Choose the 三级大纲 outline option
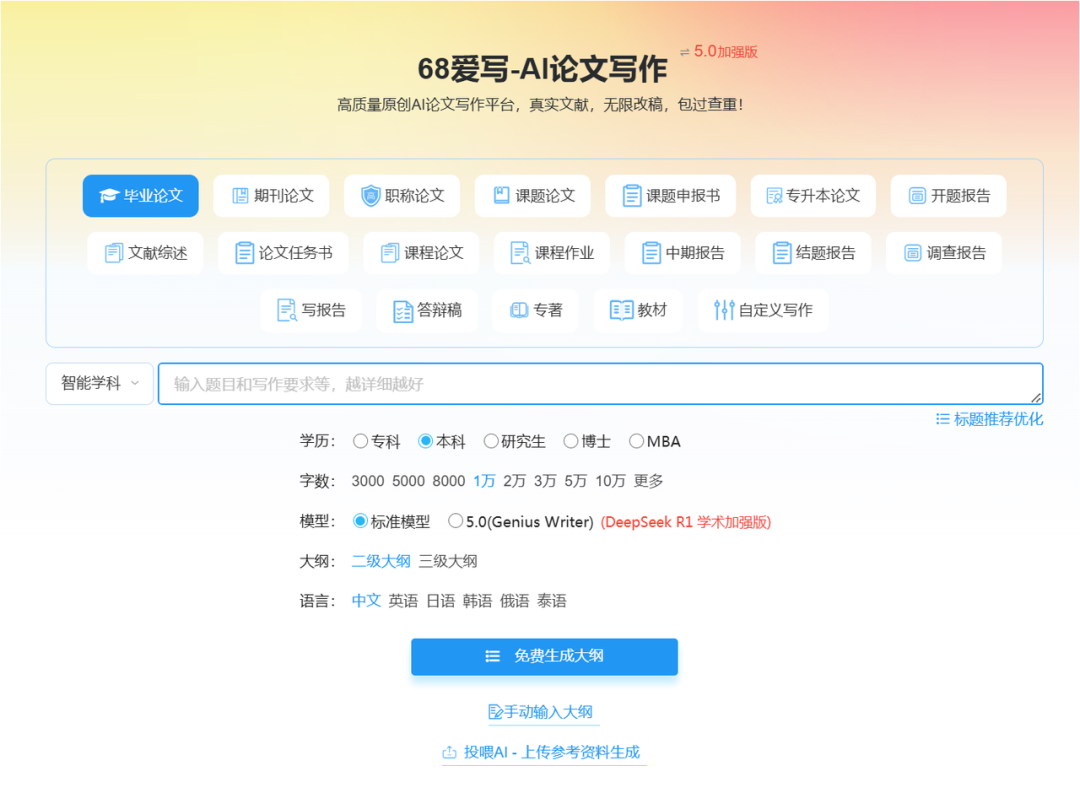This screenshot has width=1080, height=793. point(448,562)
